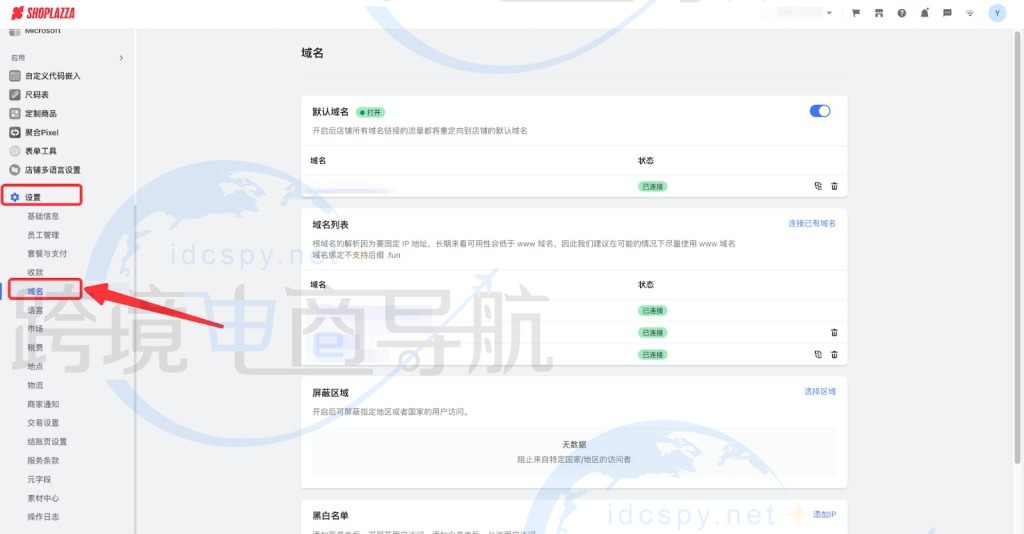Click 连接已有域名 link
Image resolution: width=1024 pixels, height=534 pixels.
[812, 223]
